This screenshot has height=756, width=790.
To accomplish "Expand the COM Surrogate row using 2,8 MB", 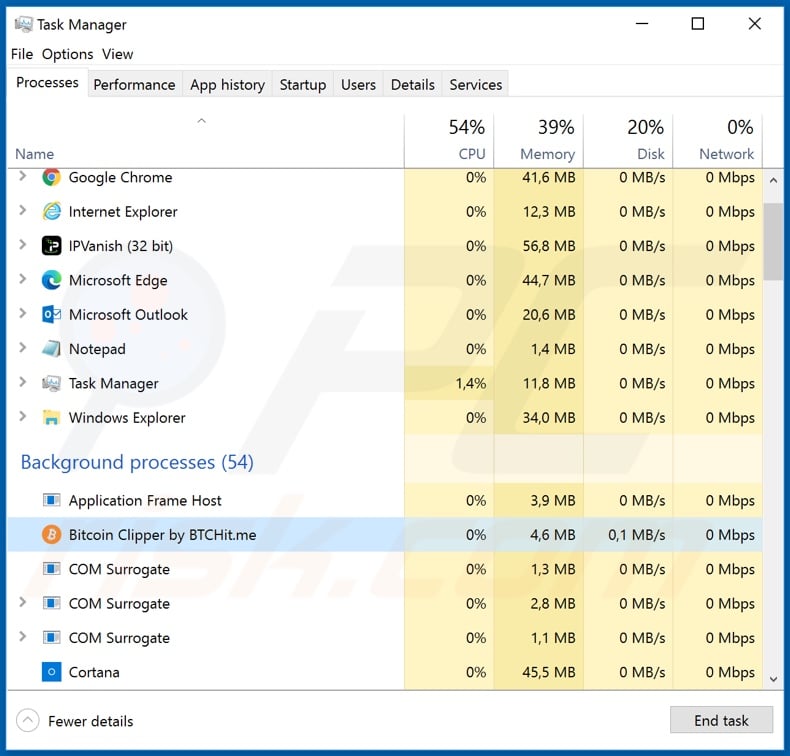I will click(23, 602).
